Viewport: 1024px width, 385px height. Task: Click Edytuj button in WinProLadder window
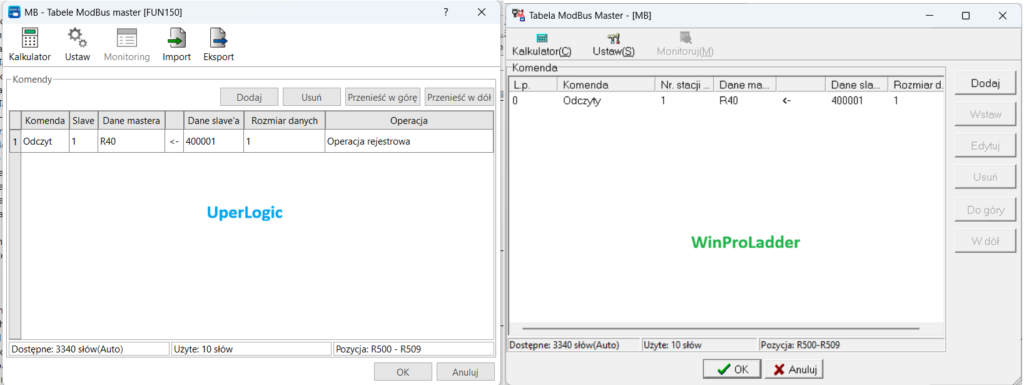point(985,146)
